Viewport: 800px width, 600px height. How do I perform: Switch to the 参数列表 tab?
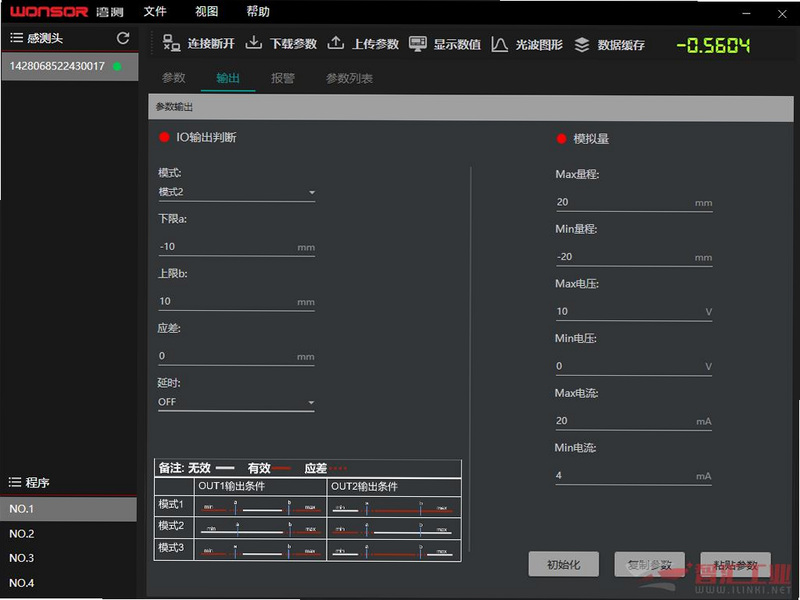coord(349,79)
